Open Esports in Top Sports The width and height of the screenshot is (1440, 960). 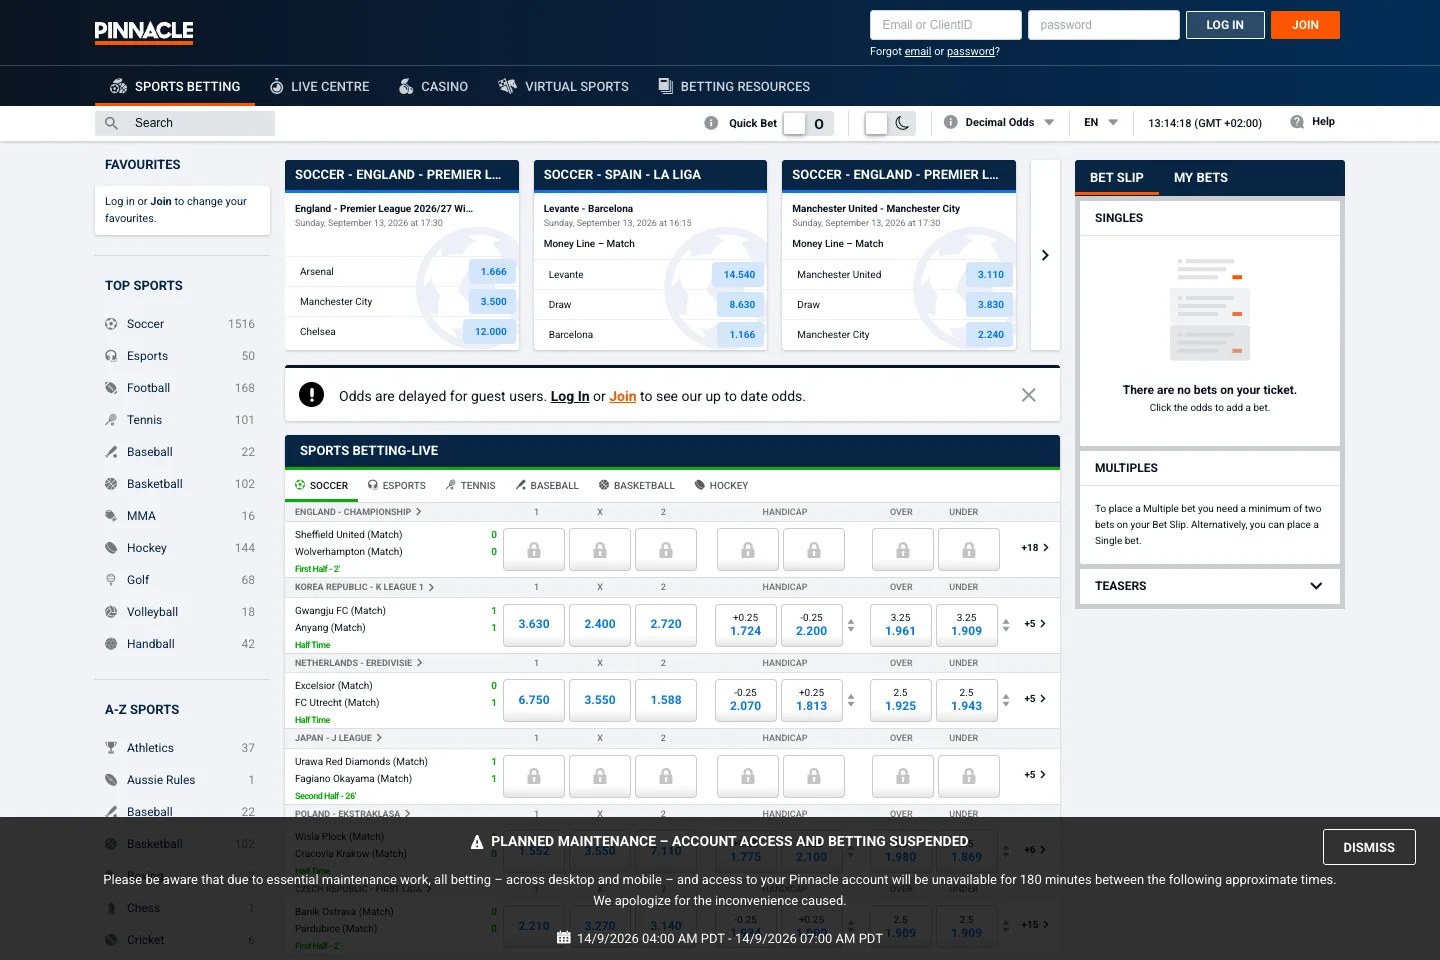[x=180, y=356]
